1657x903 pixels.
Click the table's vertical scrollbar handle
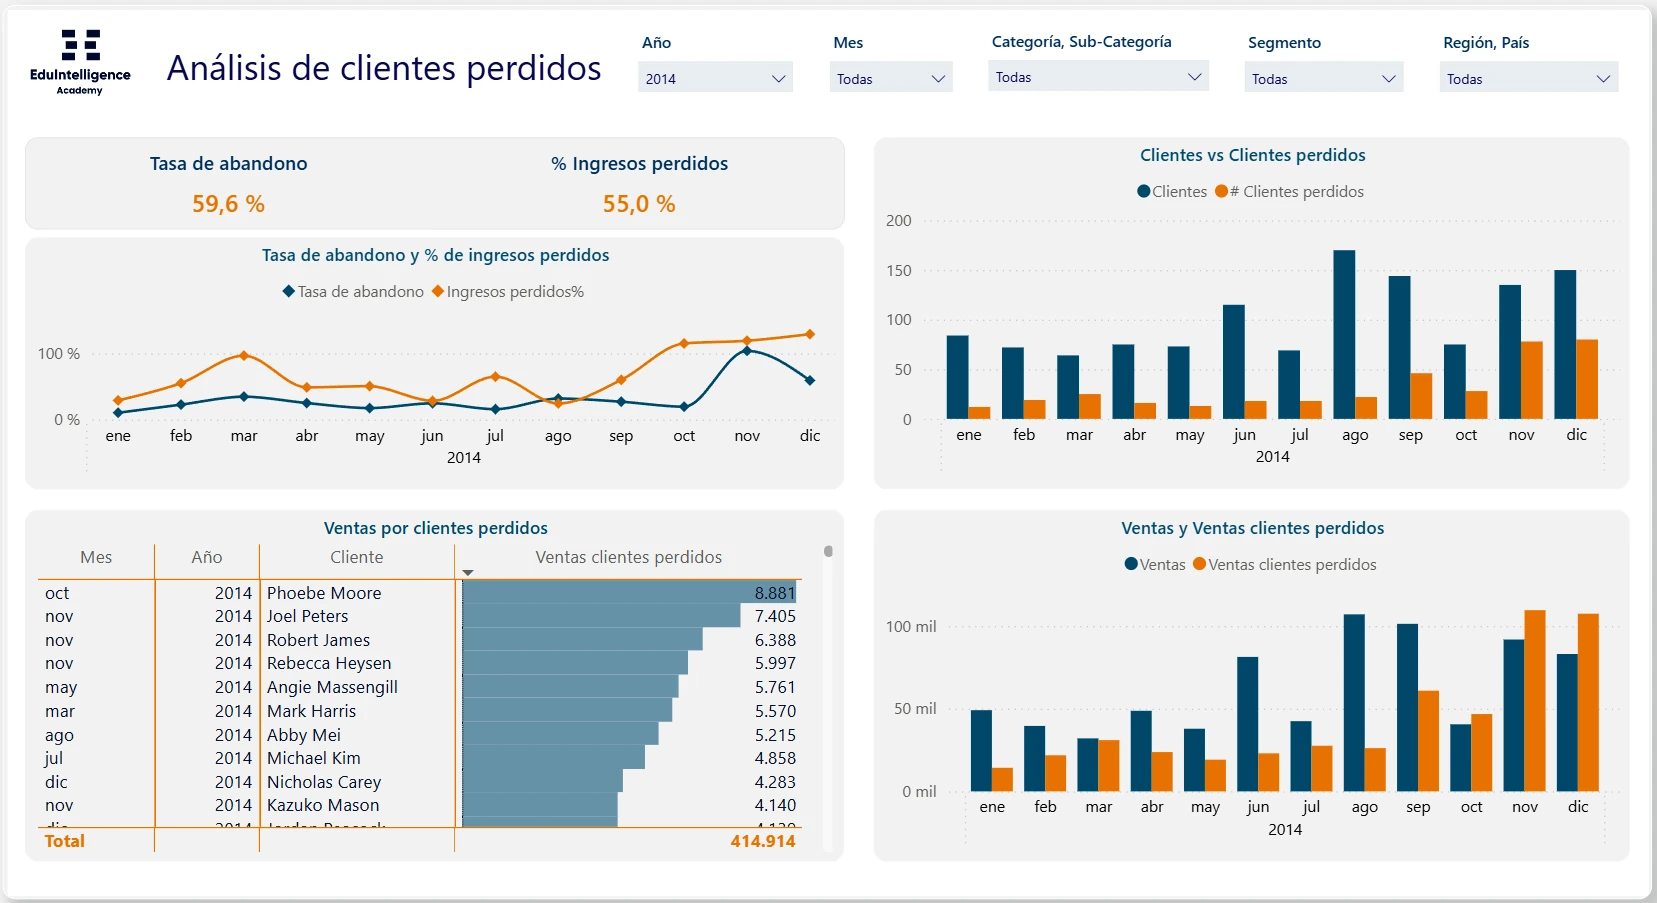[828, 551]
